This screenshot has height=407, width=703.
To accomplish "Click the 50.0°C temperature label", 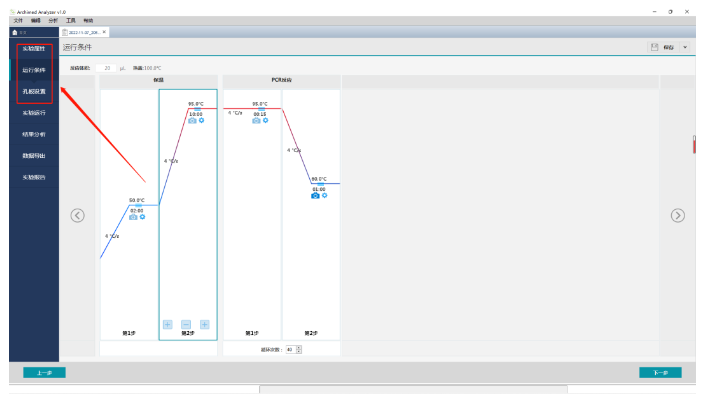I will (137, 200).
